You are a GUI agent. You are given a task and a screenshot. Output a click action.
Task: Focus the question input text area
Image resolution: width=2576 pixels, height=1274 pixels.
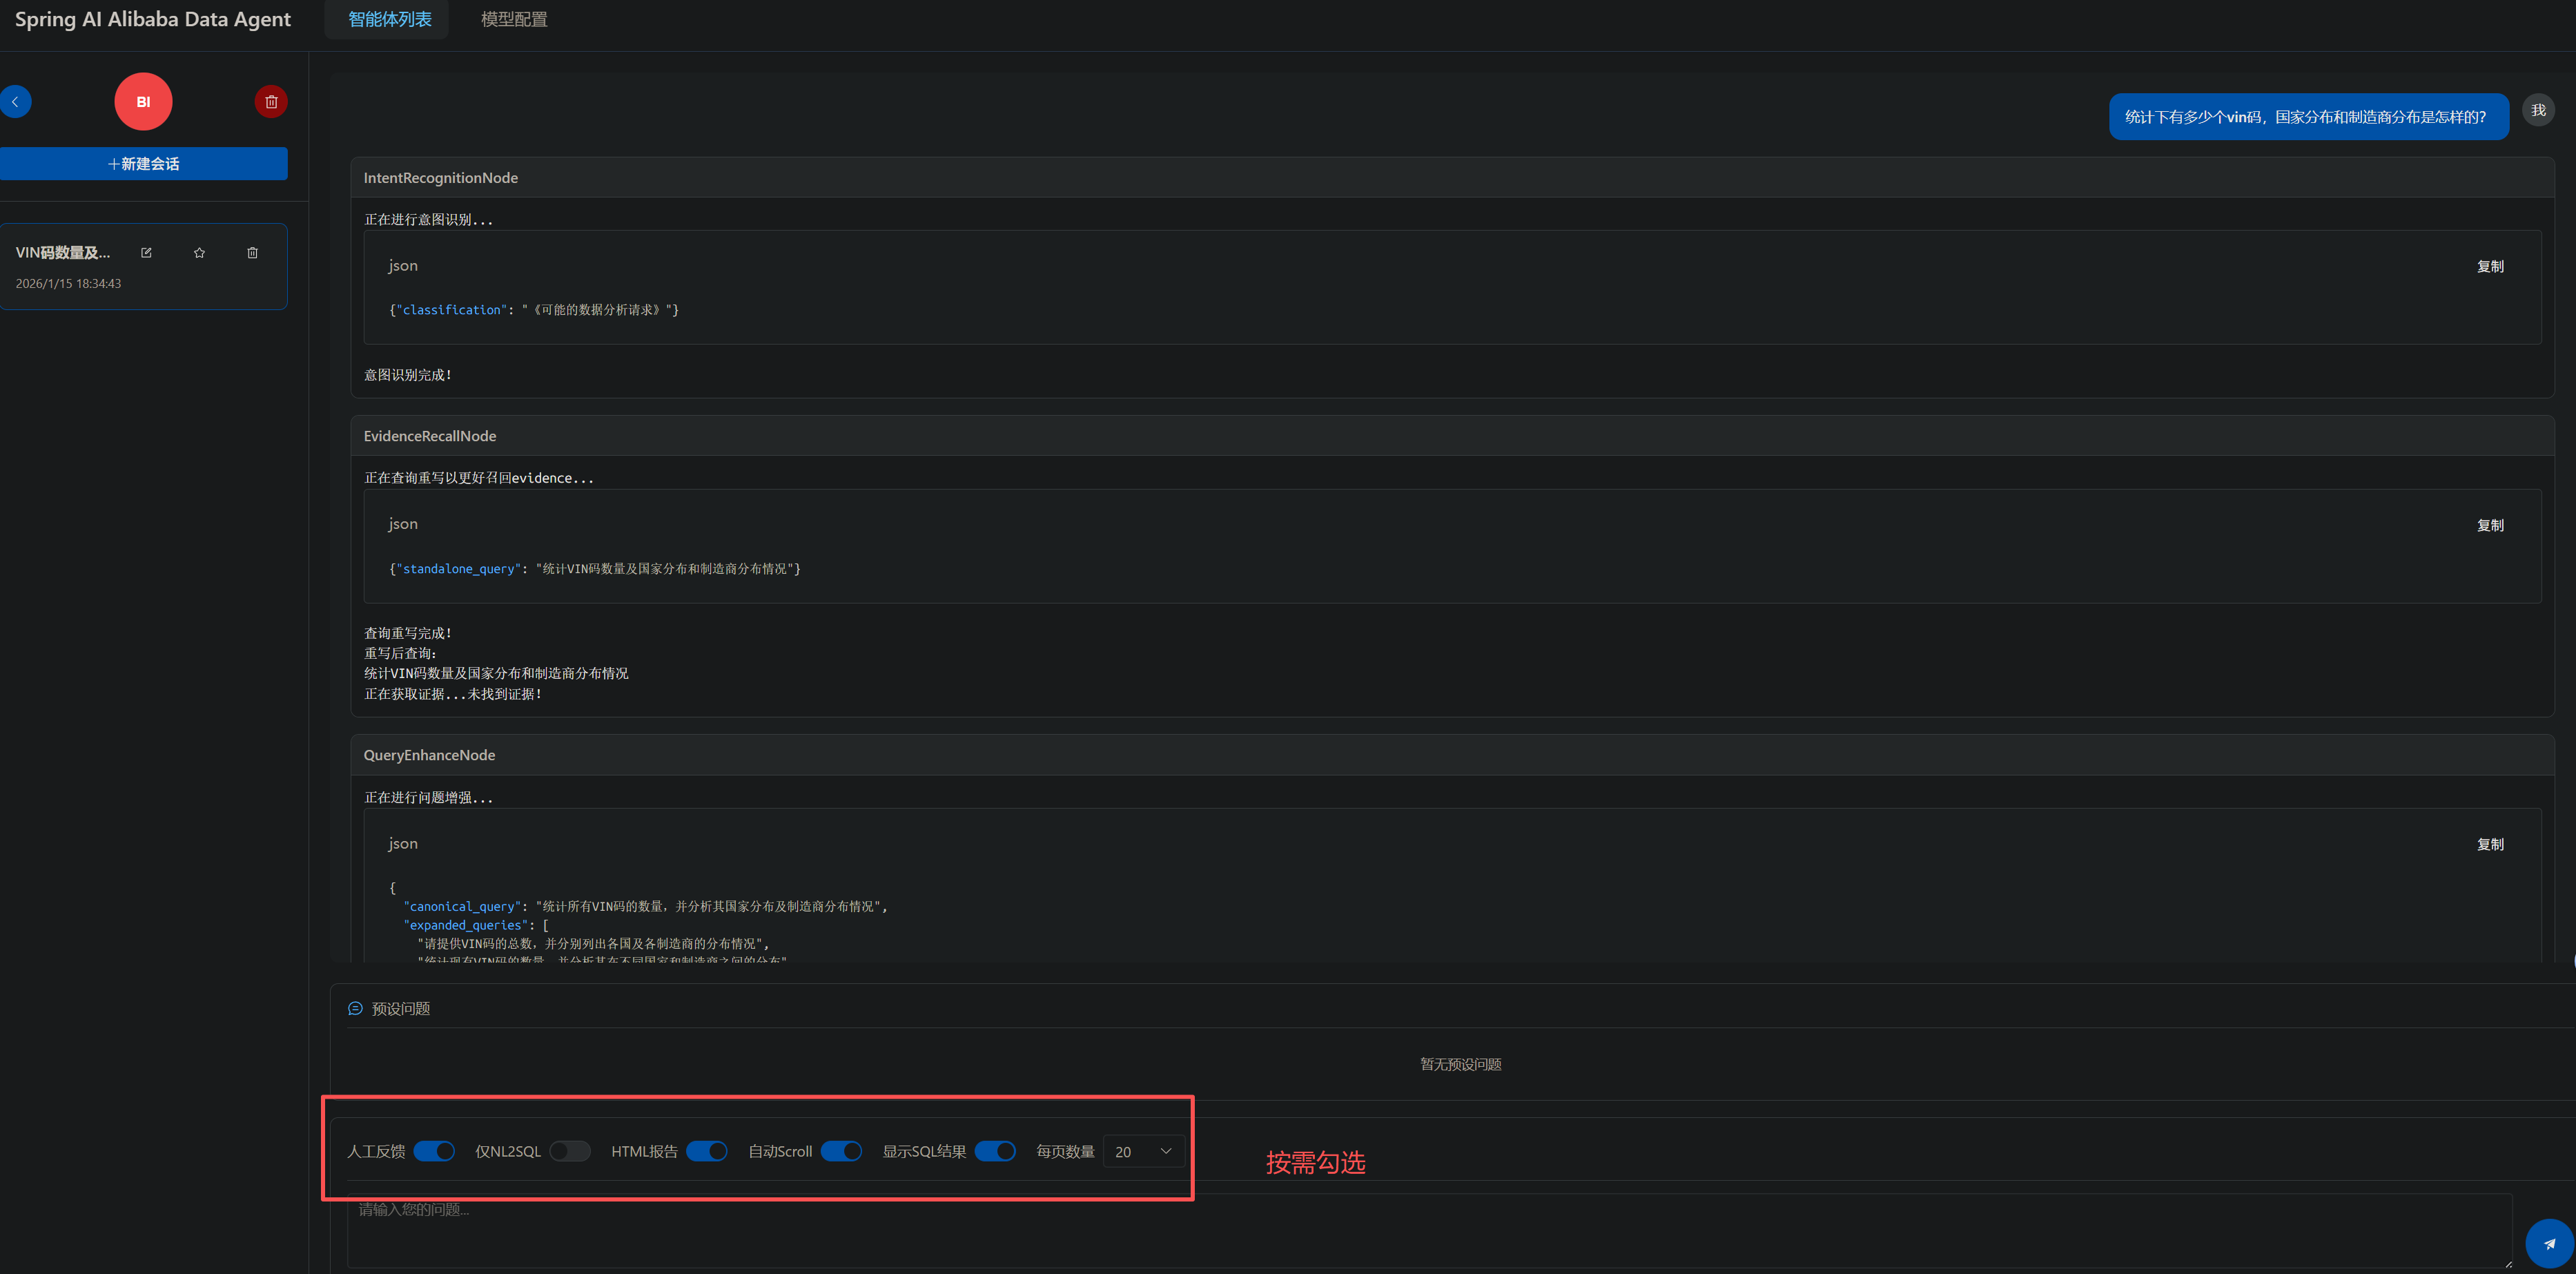1428,1230
